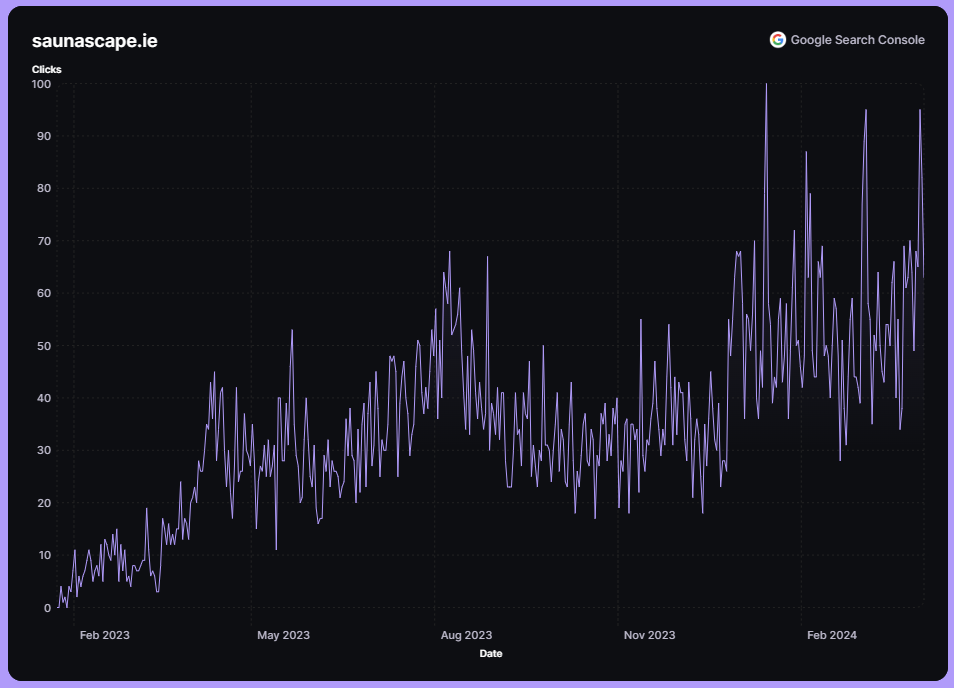Select the Clicks axis title
The width and height of the screenshot is (954, 688).
[x=46, y=69]
